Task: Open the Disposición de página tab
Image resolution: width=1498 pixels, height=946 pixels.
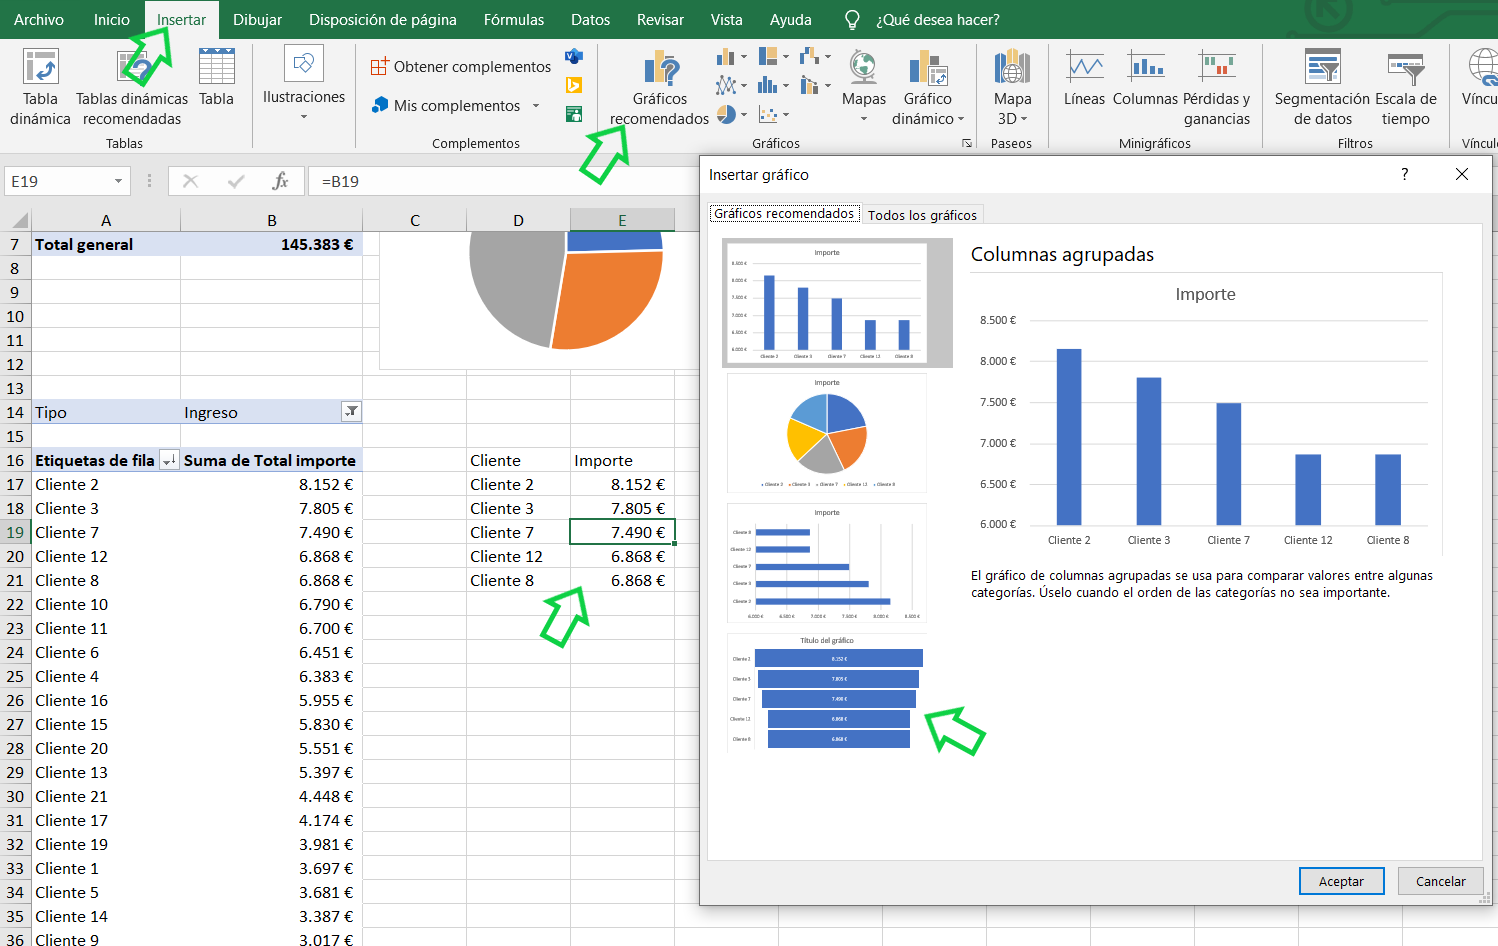Action: point(383,20)
